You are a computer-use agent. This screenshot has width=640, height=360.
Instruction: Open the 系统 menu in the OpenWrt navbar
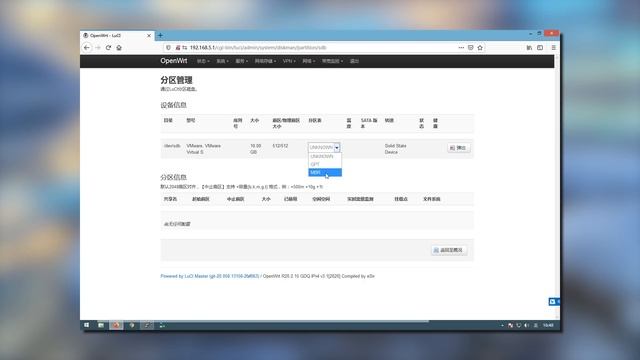tap(222, 61)
